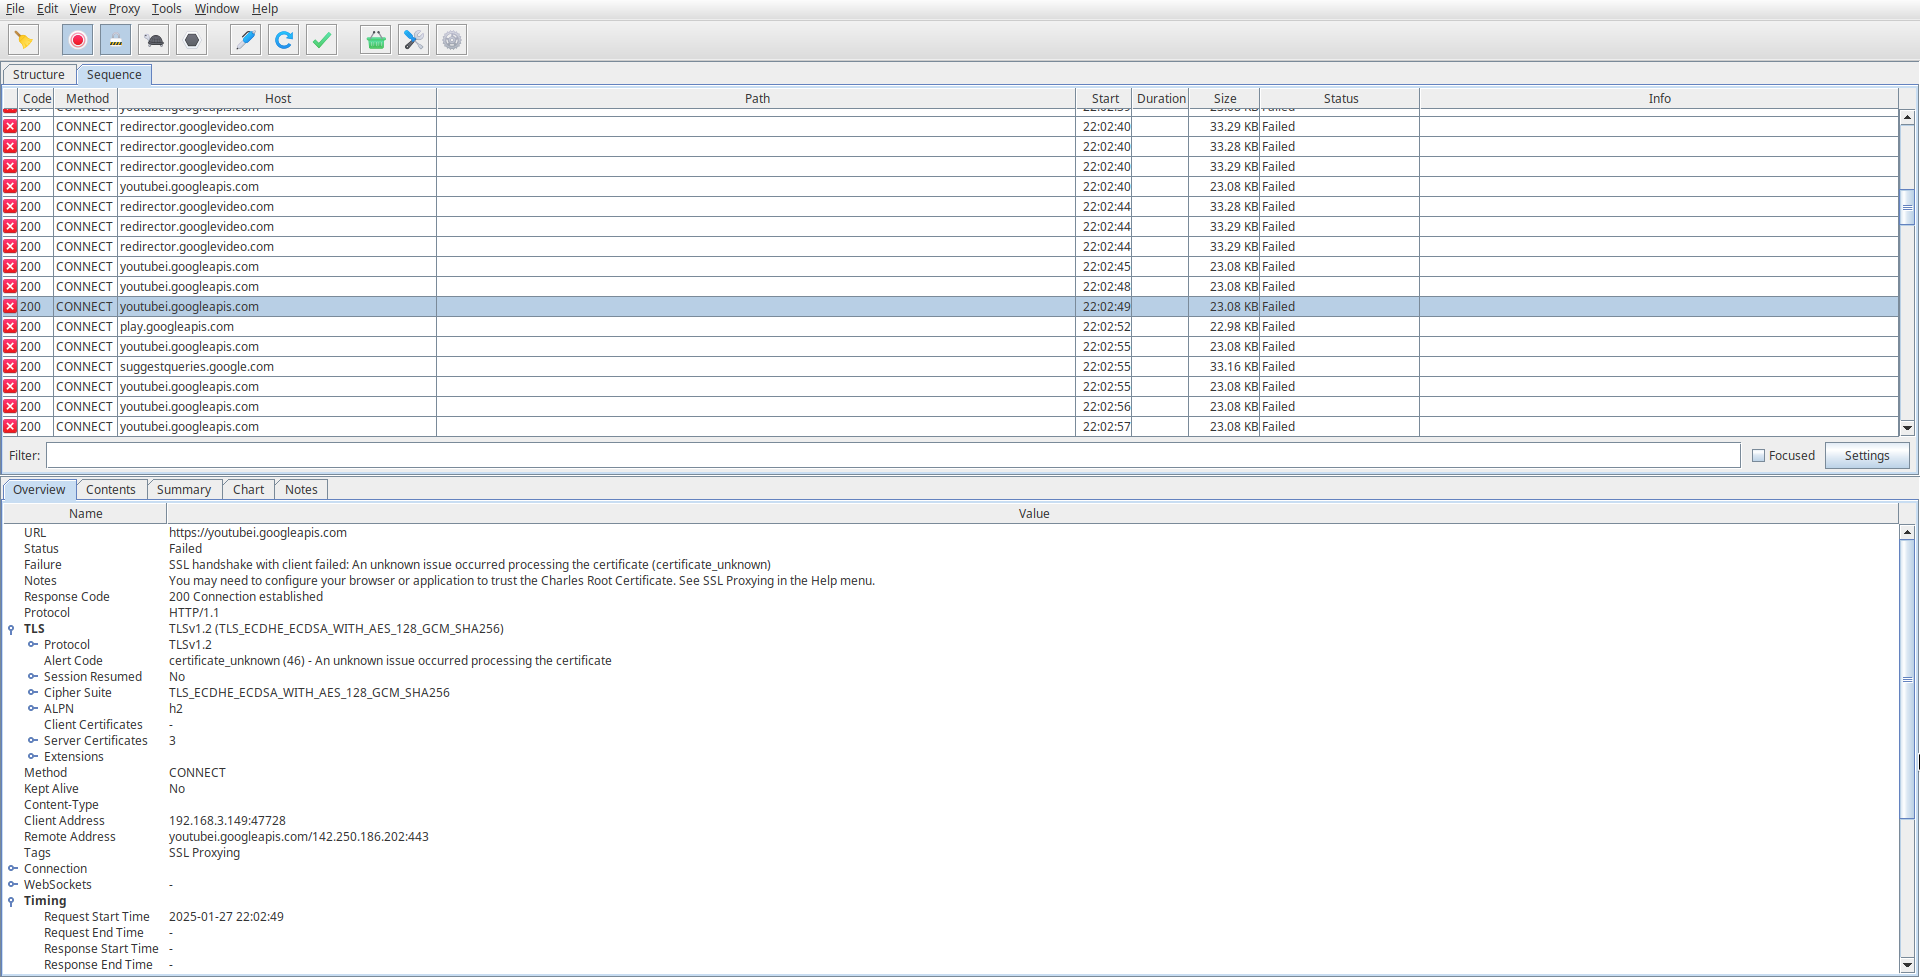Toggle the Focused checkbox
The width and height of the screenshot is (1920, 978).
[1758, 456]
